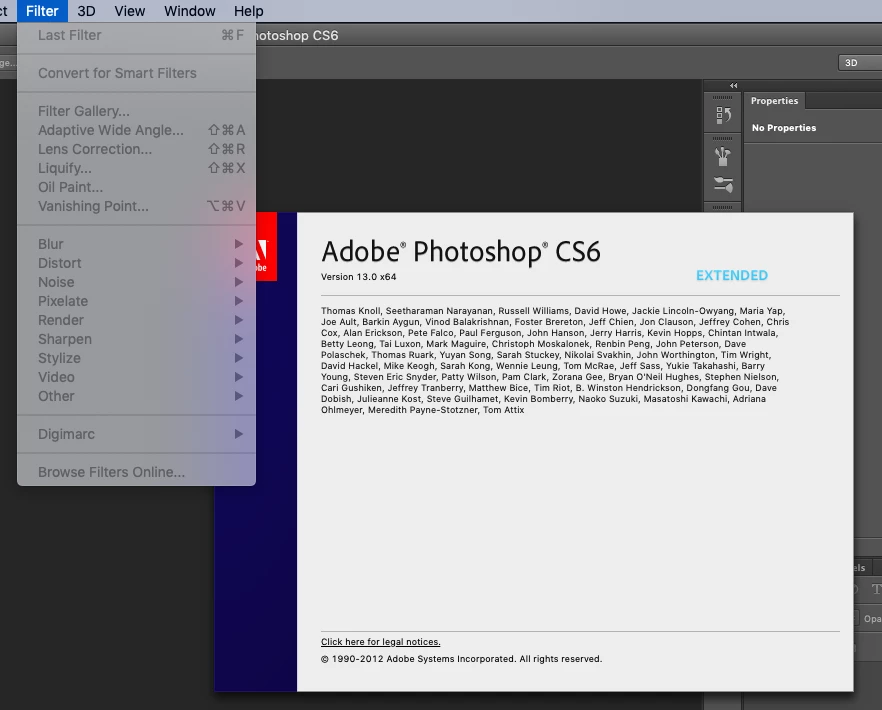Click the No Properties text

[x=784, y=128]
